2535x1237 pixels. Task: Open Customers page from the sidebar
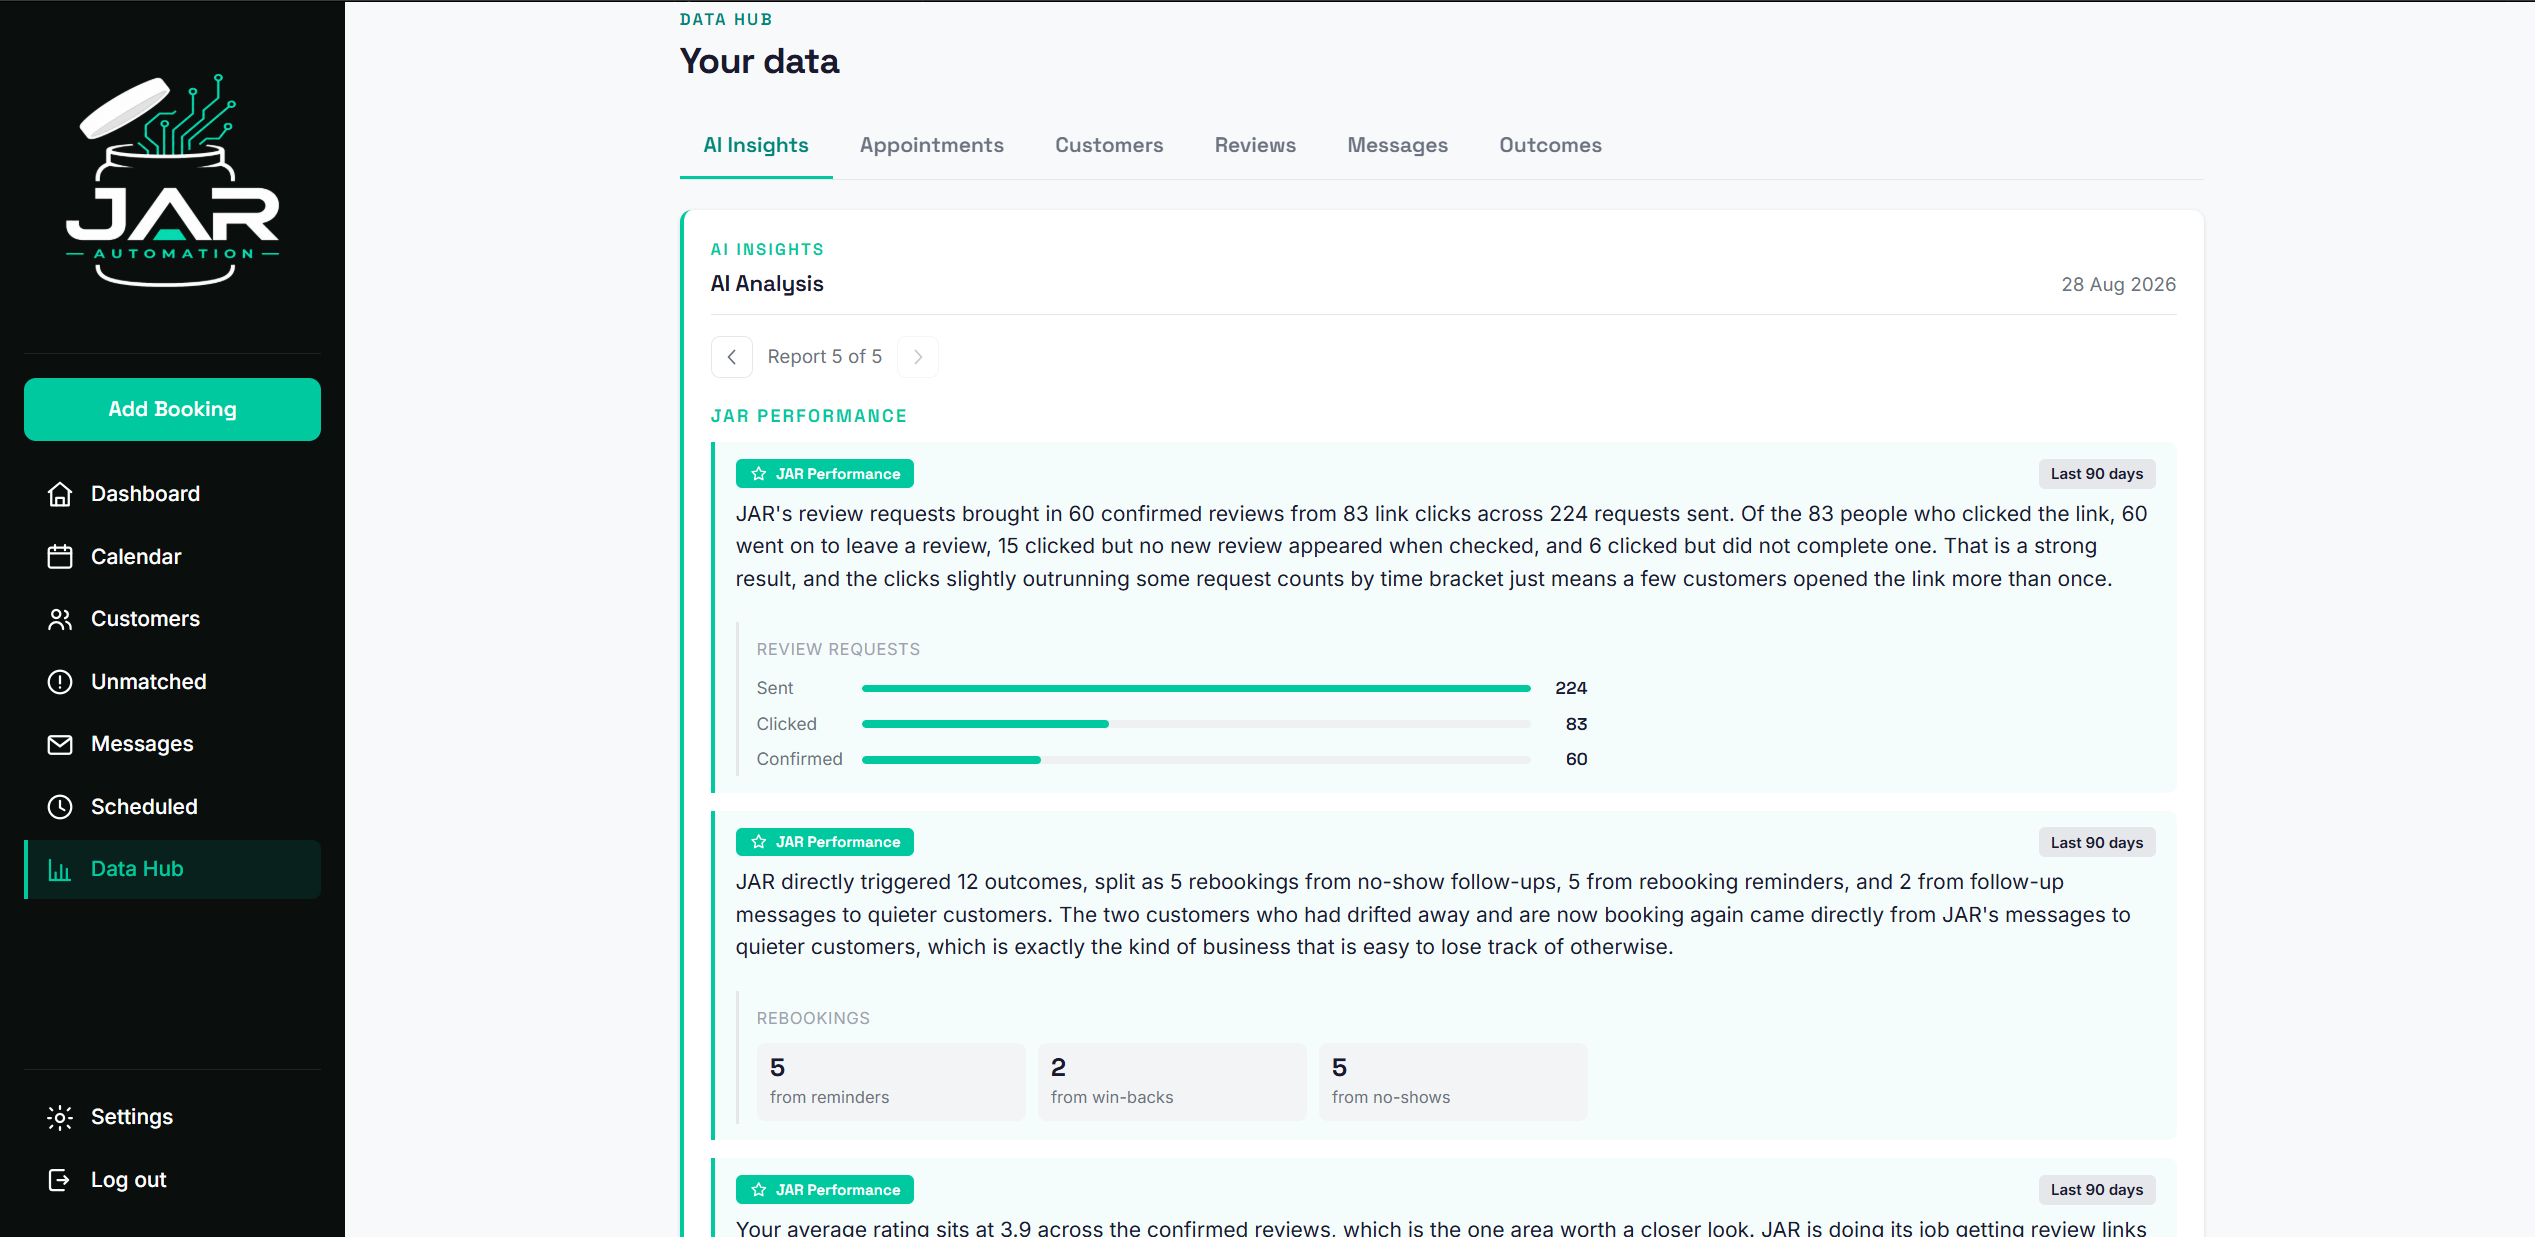(172, 619)
